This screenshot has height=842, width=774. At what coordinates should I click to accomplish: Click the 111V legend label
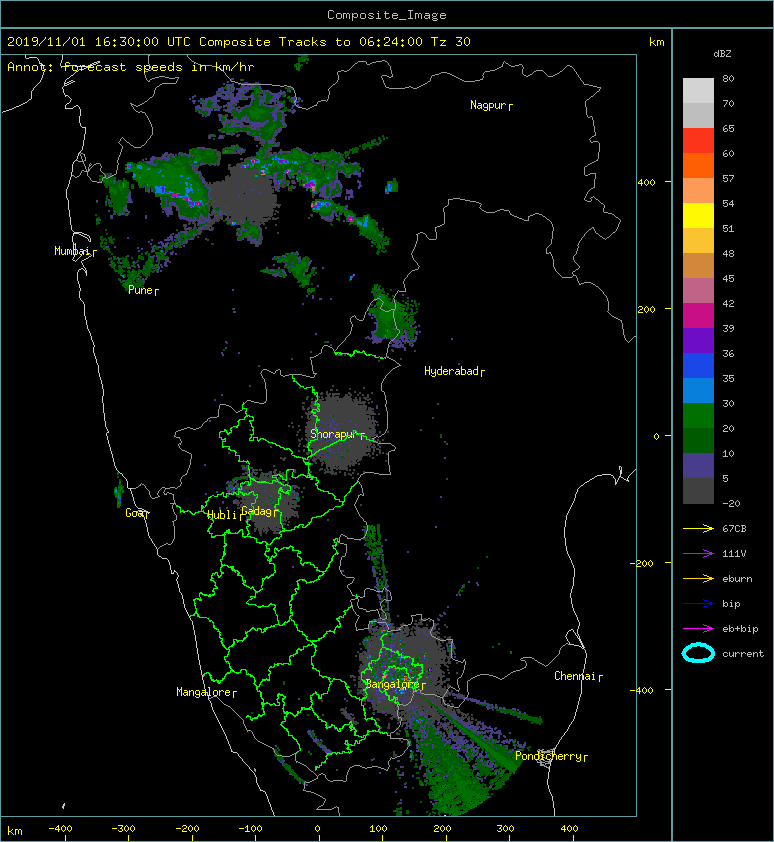pos(734,554)
